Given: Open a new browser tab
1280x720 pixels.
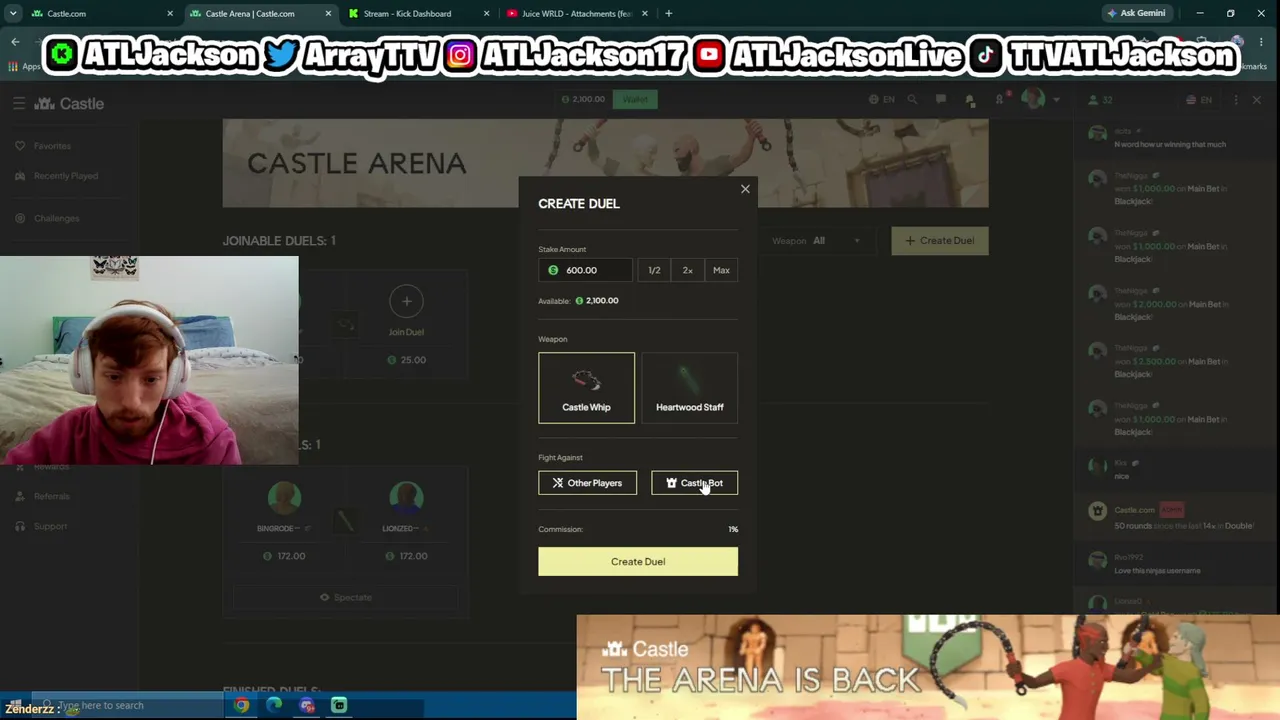Looking at the screenshot, I should click(669, 13).
